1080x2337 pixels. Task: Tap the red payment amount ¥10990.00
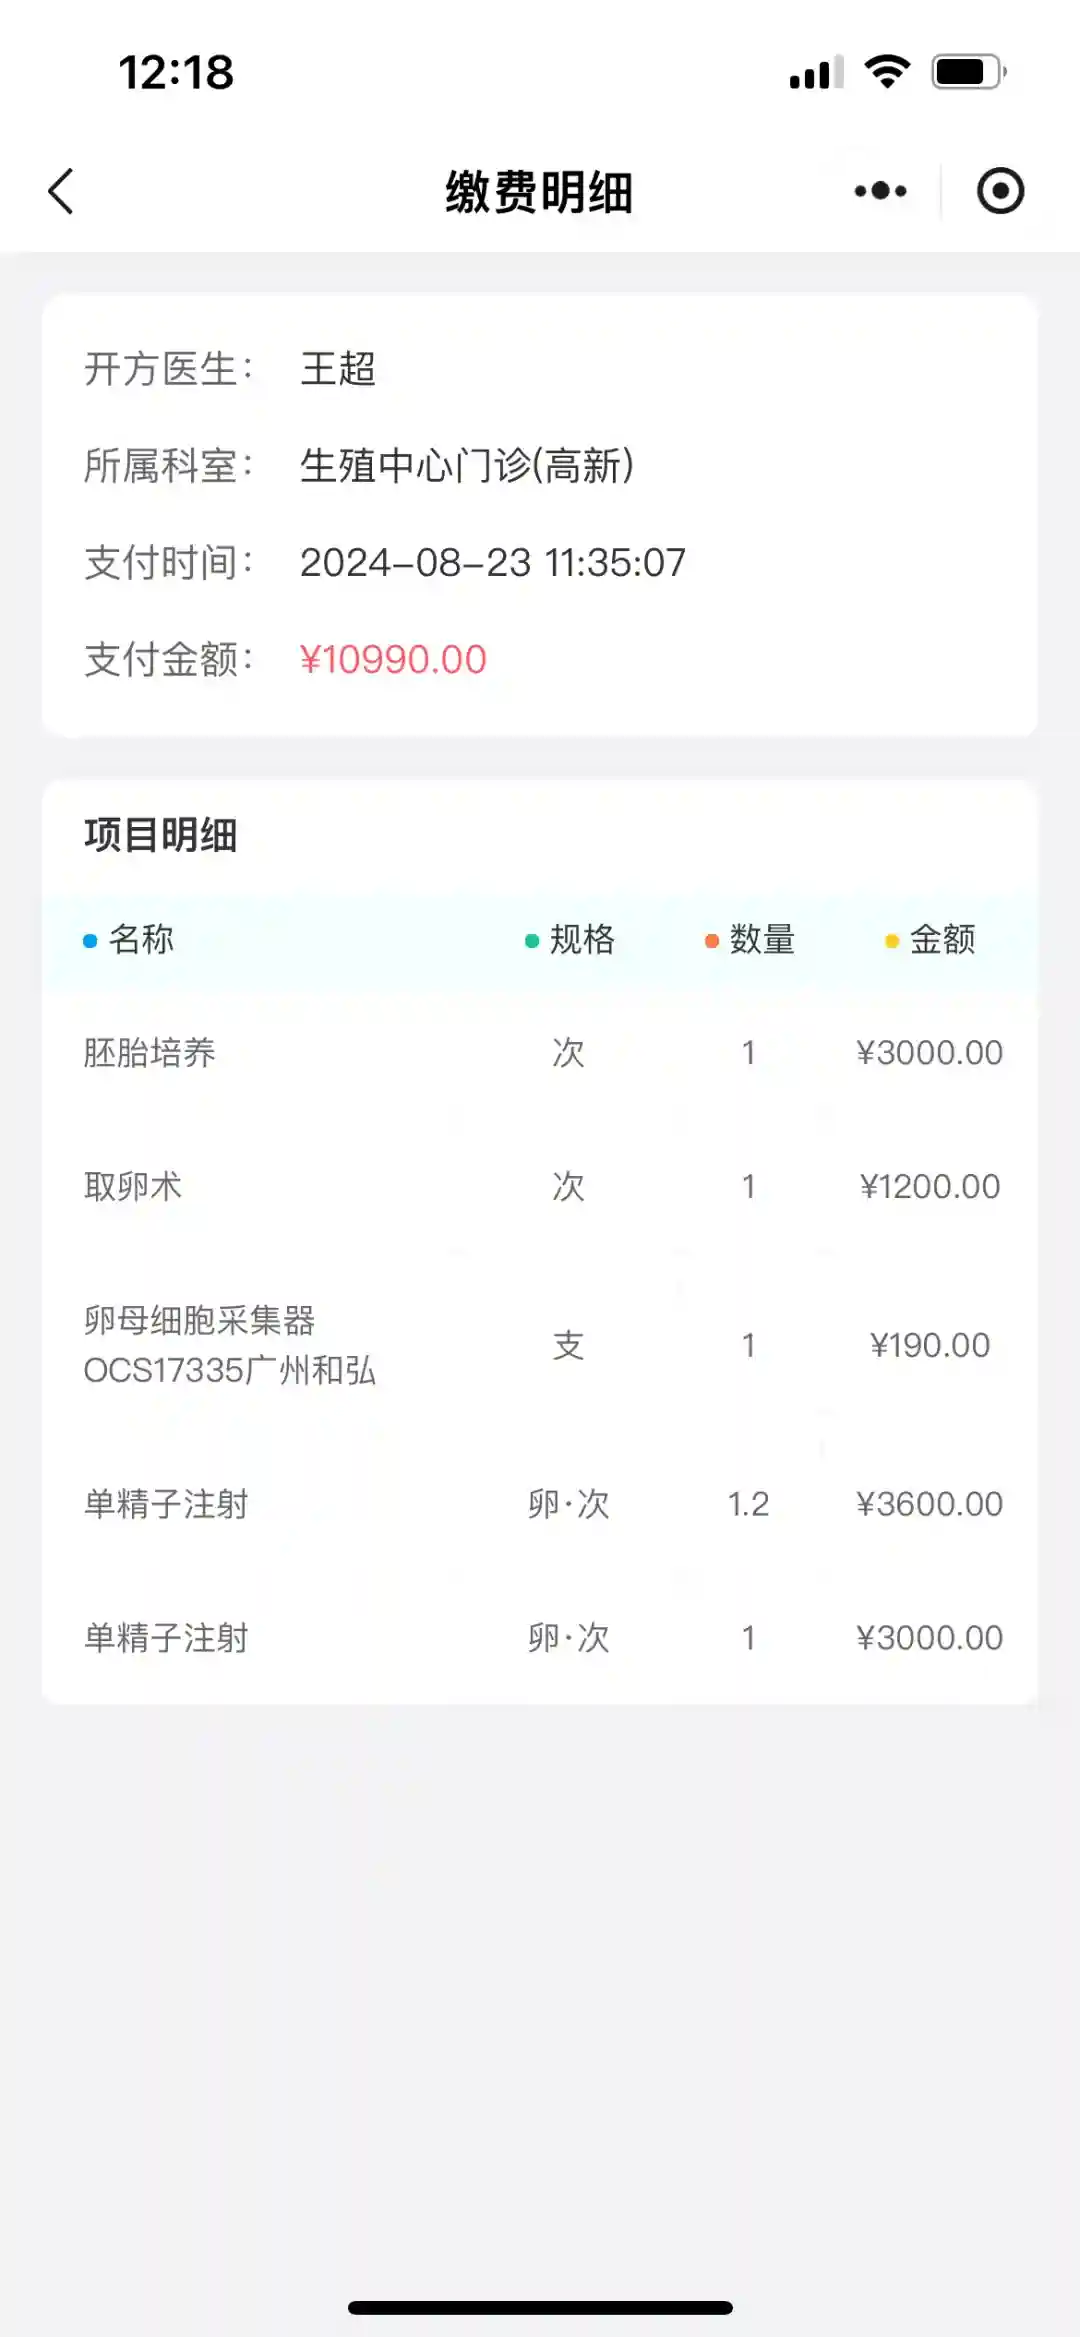pos(393,660)
